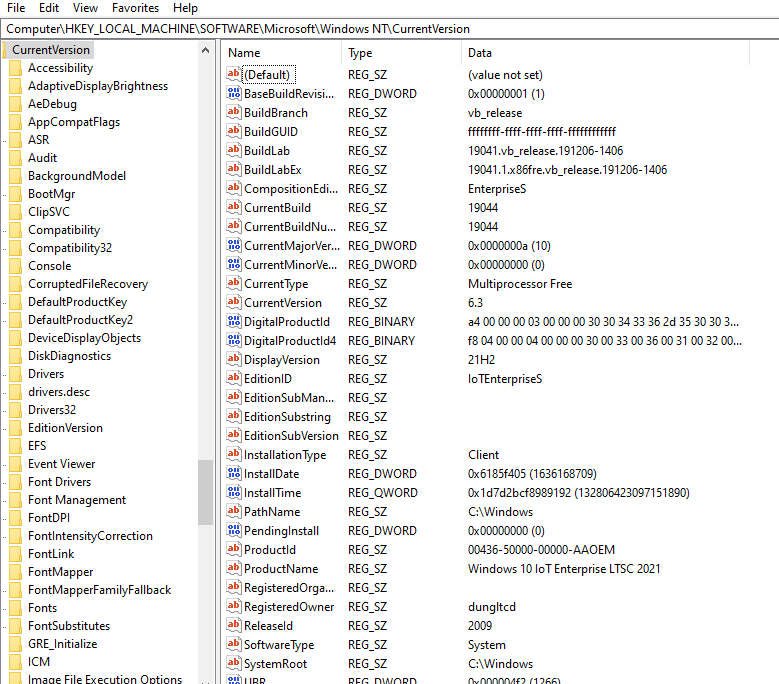Image resolution: width=779 pixels, height=684 pixels.
Task: Click the string icon next to ProductId
Action: point(234,549)
